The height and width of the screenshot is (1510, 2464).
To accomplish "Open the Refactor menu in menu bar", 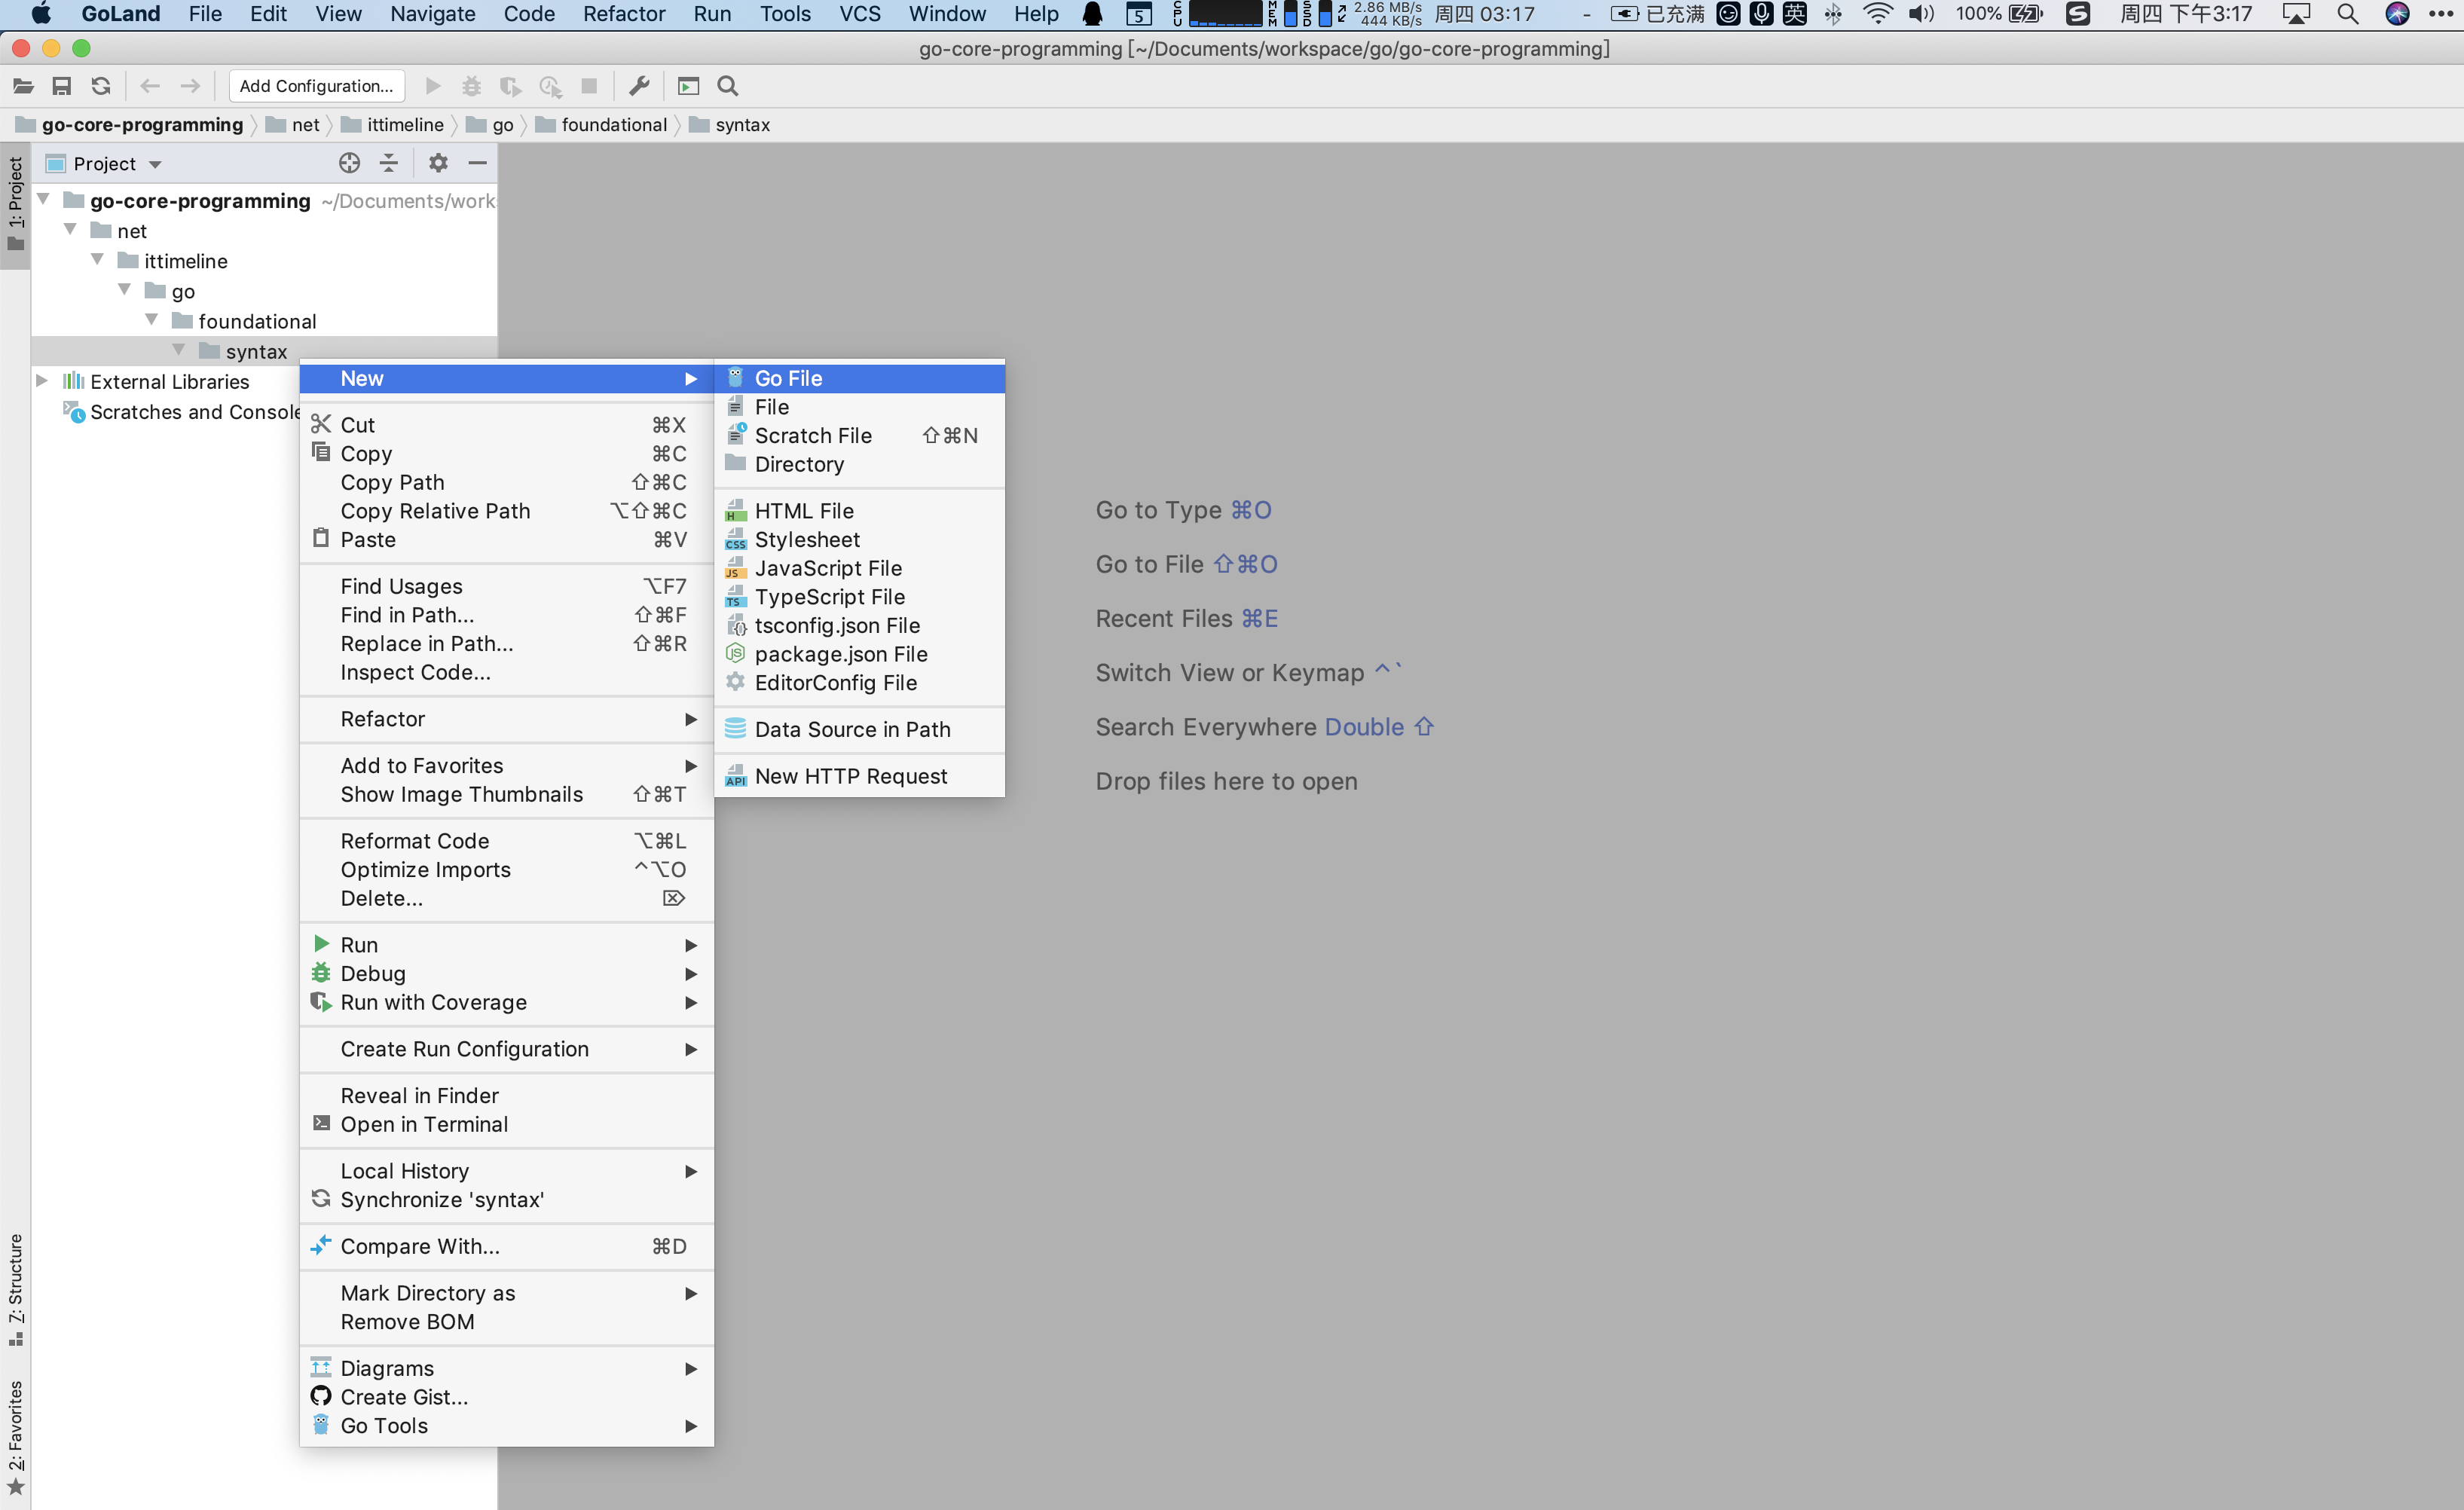I will pyautogui.click(x=624, y=14).
